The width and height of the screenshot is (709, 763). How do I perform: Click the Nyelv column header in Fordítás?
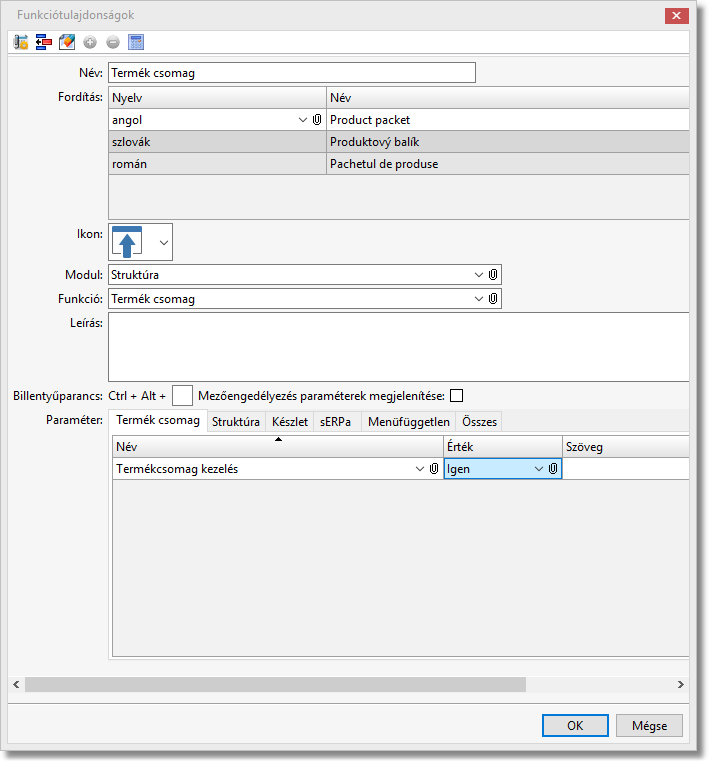click(217, 98)
